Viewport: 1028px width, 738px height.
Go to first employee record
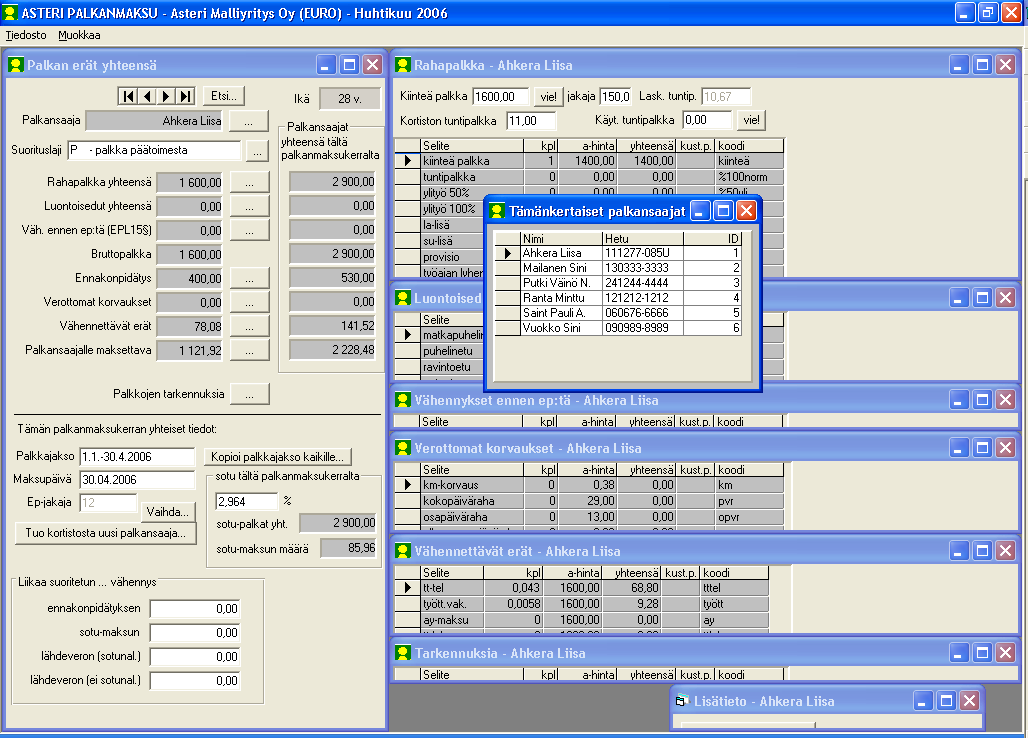click(128, 96)
